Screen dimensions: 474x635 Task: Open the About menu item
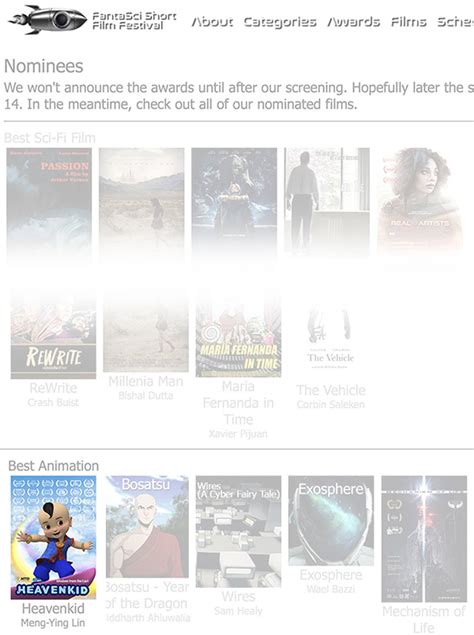click(x=212, y=21)
